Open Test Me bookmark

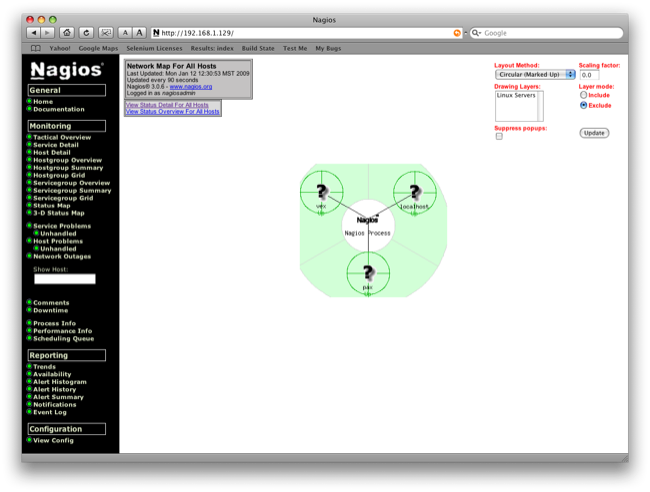(x=295, y=48)
